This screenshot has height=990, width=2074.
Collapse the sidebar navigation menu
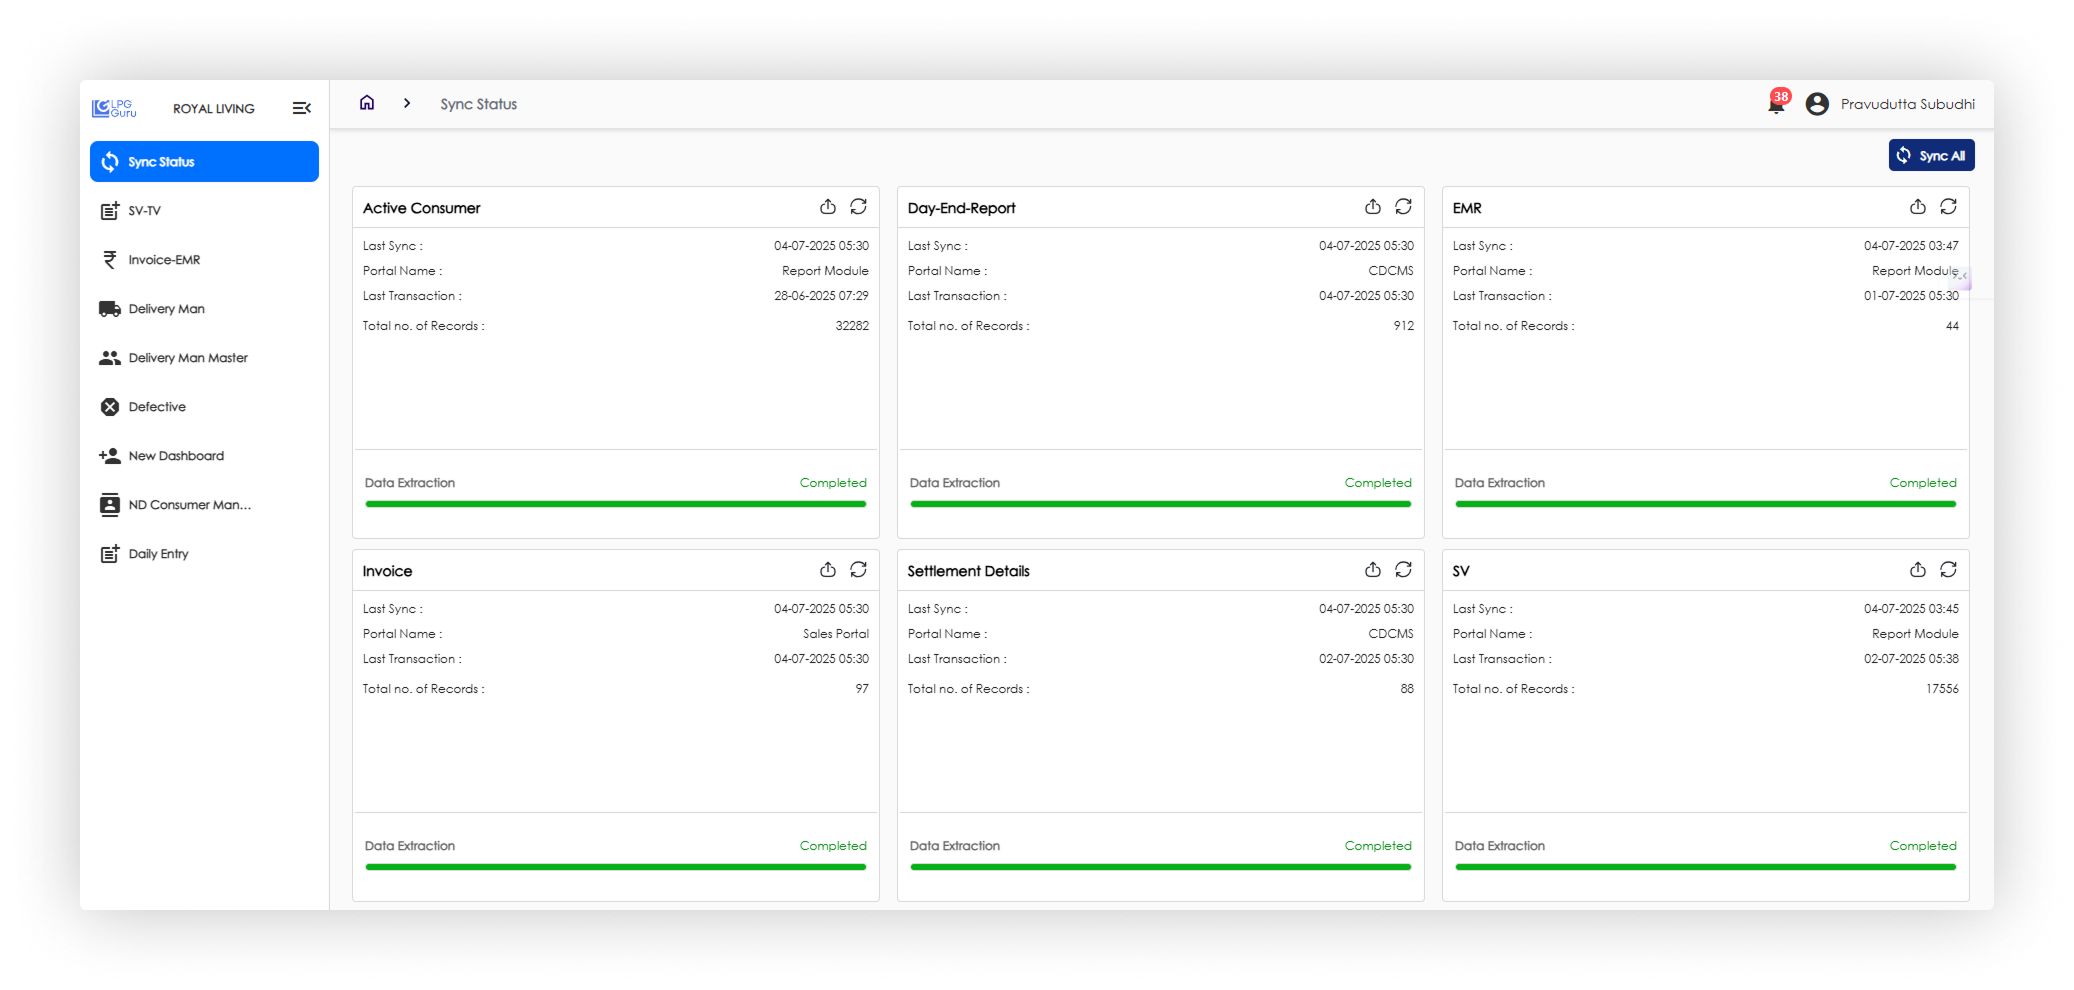click(301, 108)
